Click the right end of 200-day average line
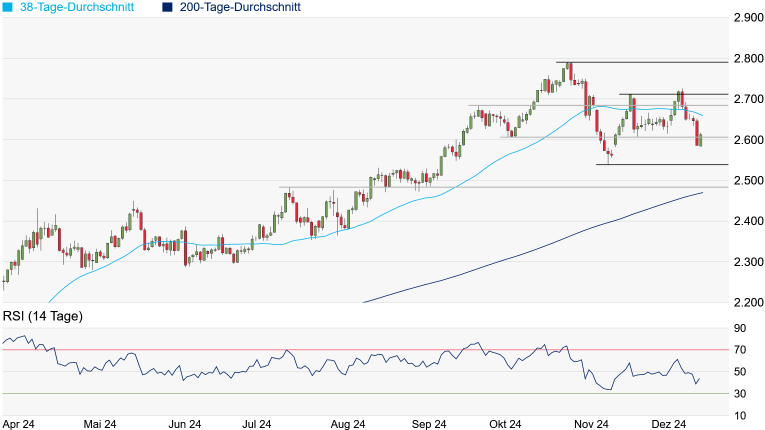The width and height of the screenshot is (765, 430). point(702,192)
